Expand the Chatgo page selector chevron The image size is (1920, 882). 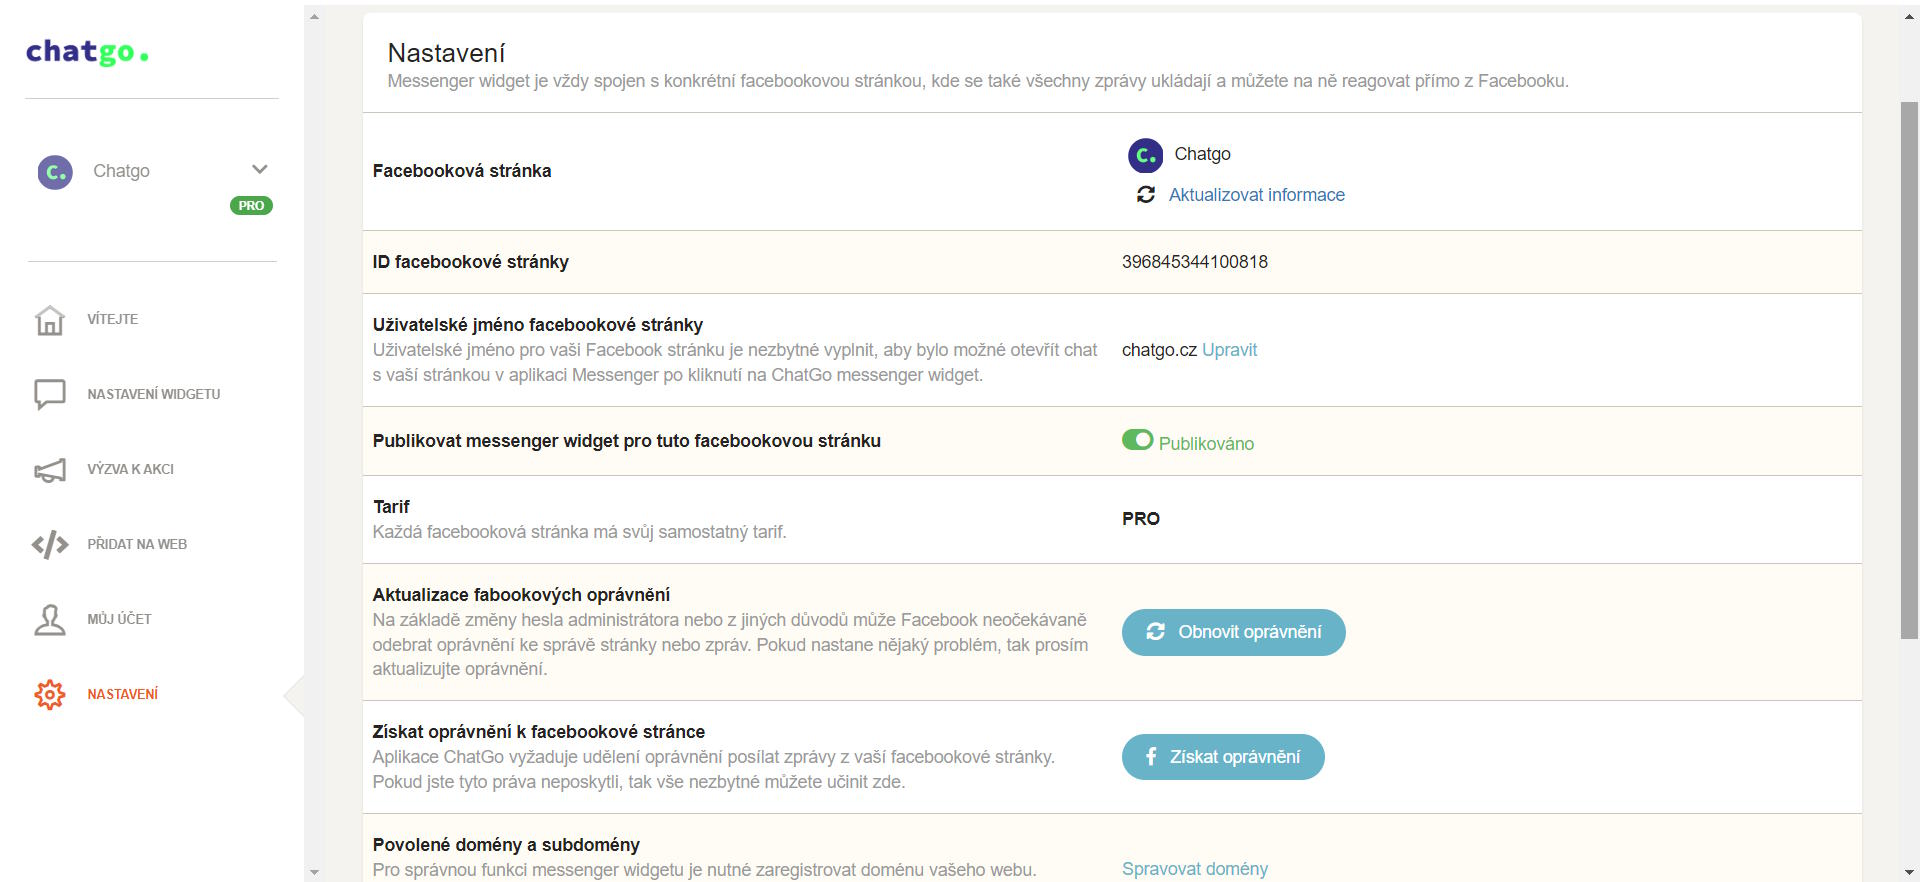pos(260,170)
